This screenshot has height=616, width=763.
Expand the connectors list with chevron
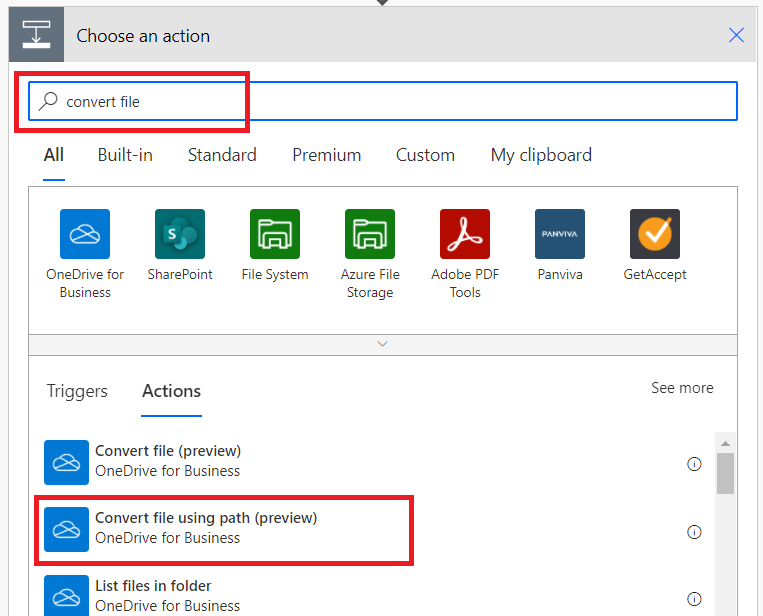[x=382, y=344]
